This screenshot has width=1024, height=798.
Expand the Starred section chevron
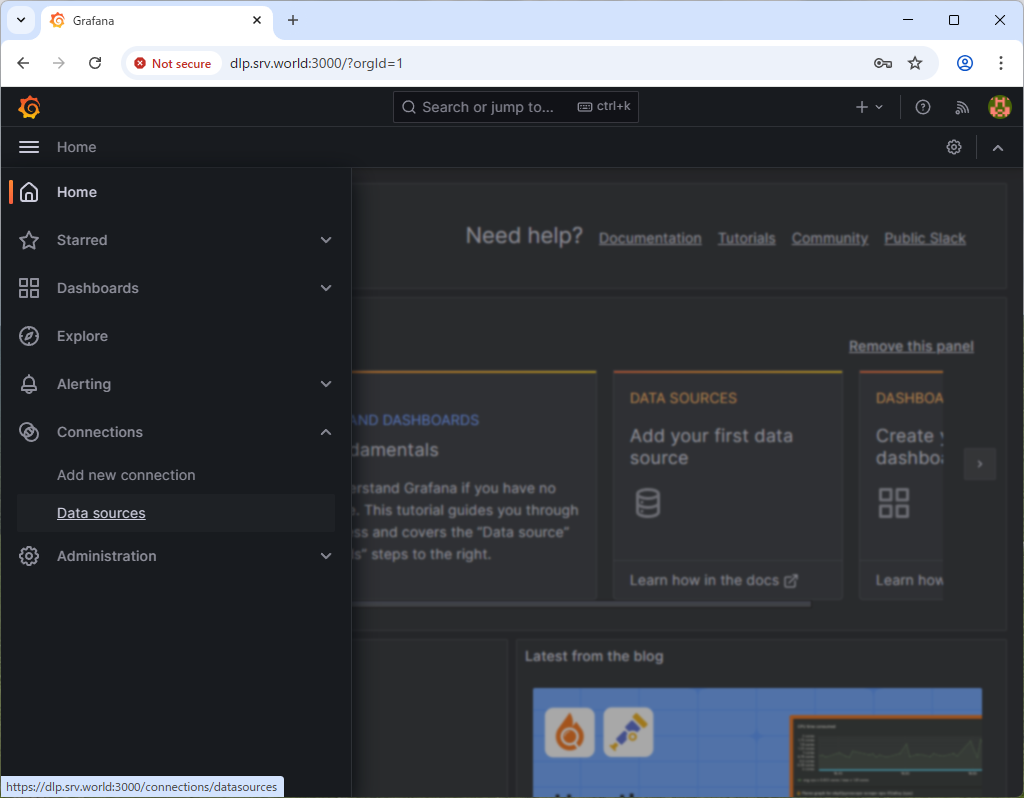point(326,240)
